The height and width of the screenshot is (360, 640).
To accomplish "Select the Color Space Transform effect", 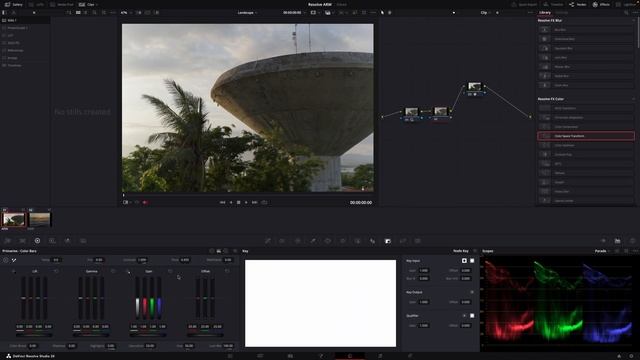I will (x=586, y=136).
